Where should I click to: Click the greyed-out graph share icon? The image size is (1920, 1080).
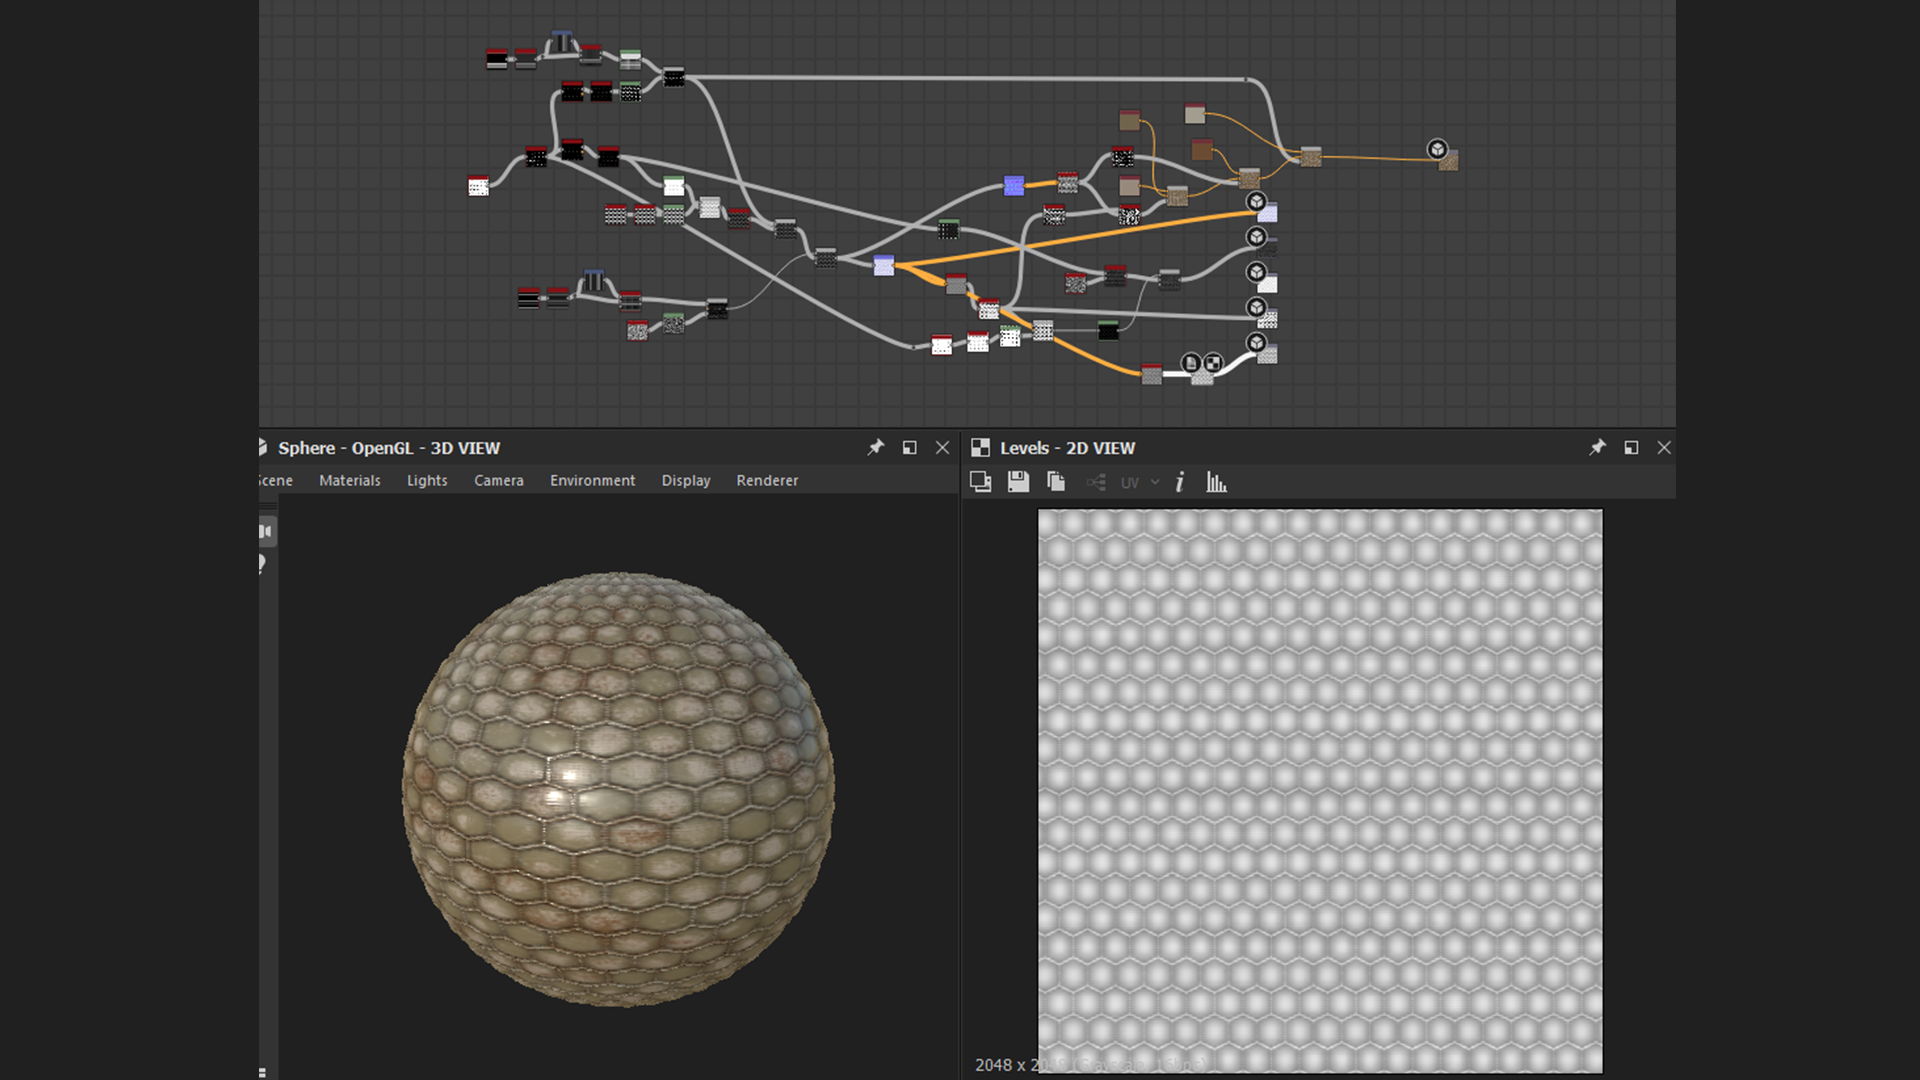click(1096, 483)
